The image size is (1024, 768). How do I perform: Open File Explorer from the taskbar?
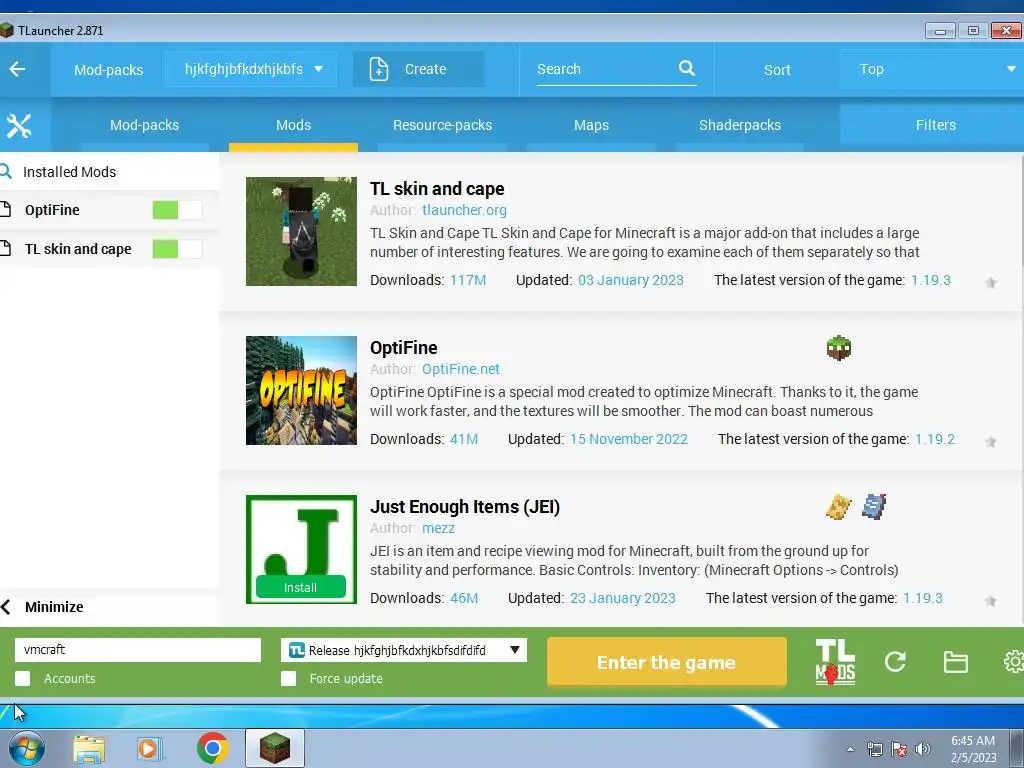pos(89,749)
